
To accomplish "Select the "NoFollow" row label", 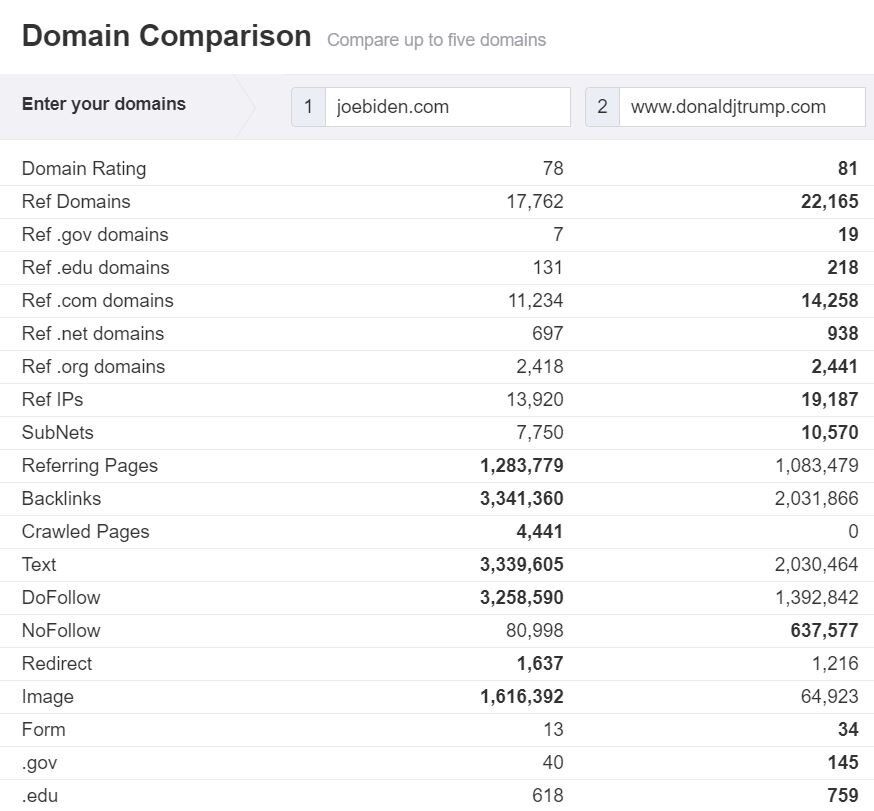I will coord(61,630).
